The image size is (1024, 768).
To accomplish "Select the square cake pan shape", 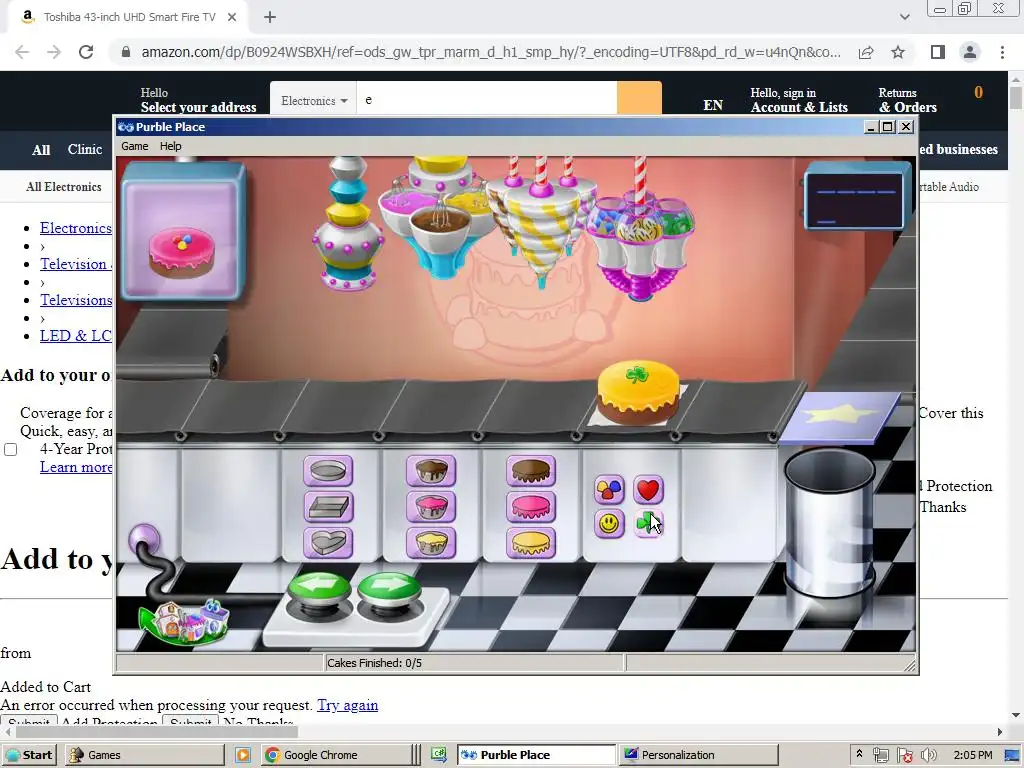I will click(328, 507).
